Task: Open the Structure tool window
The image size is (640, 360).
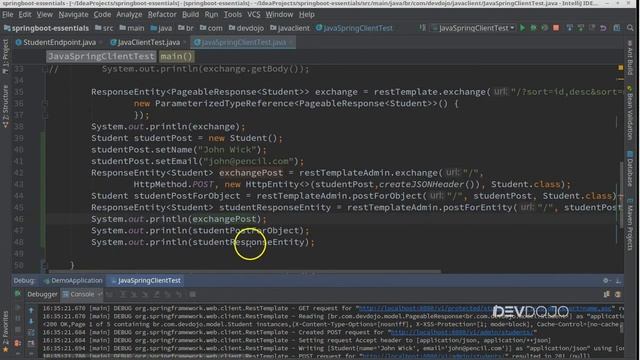Action: 5,107
